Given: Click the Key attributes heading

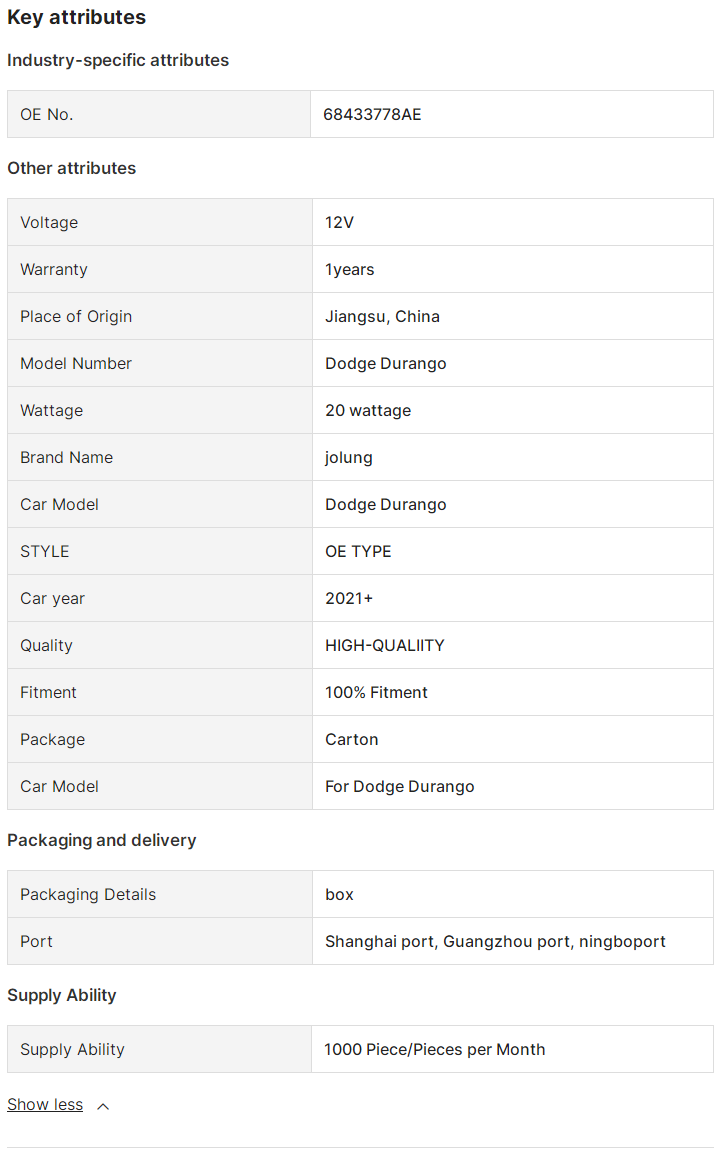Looking at the screenshot, I should tap(76, 17).
